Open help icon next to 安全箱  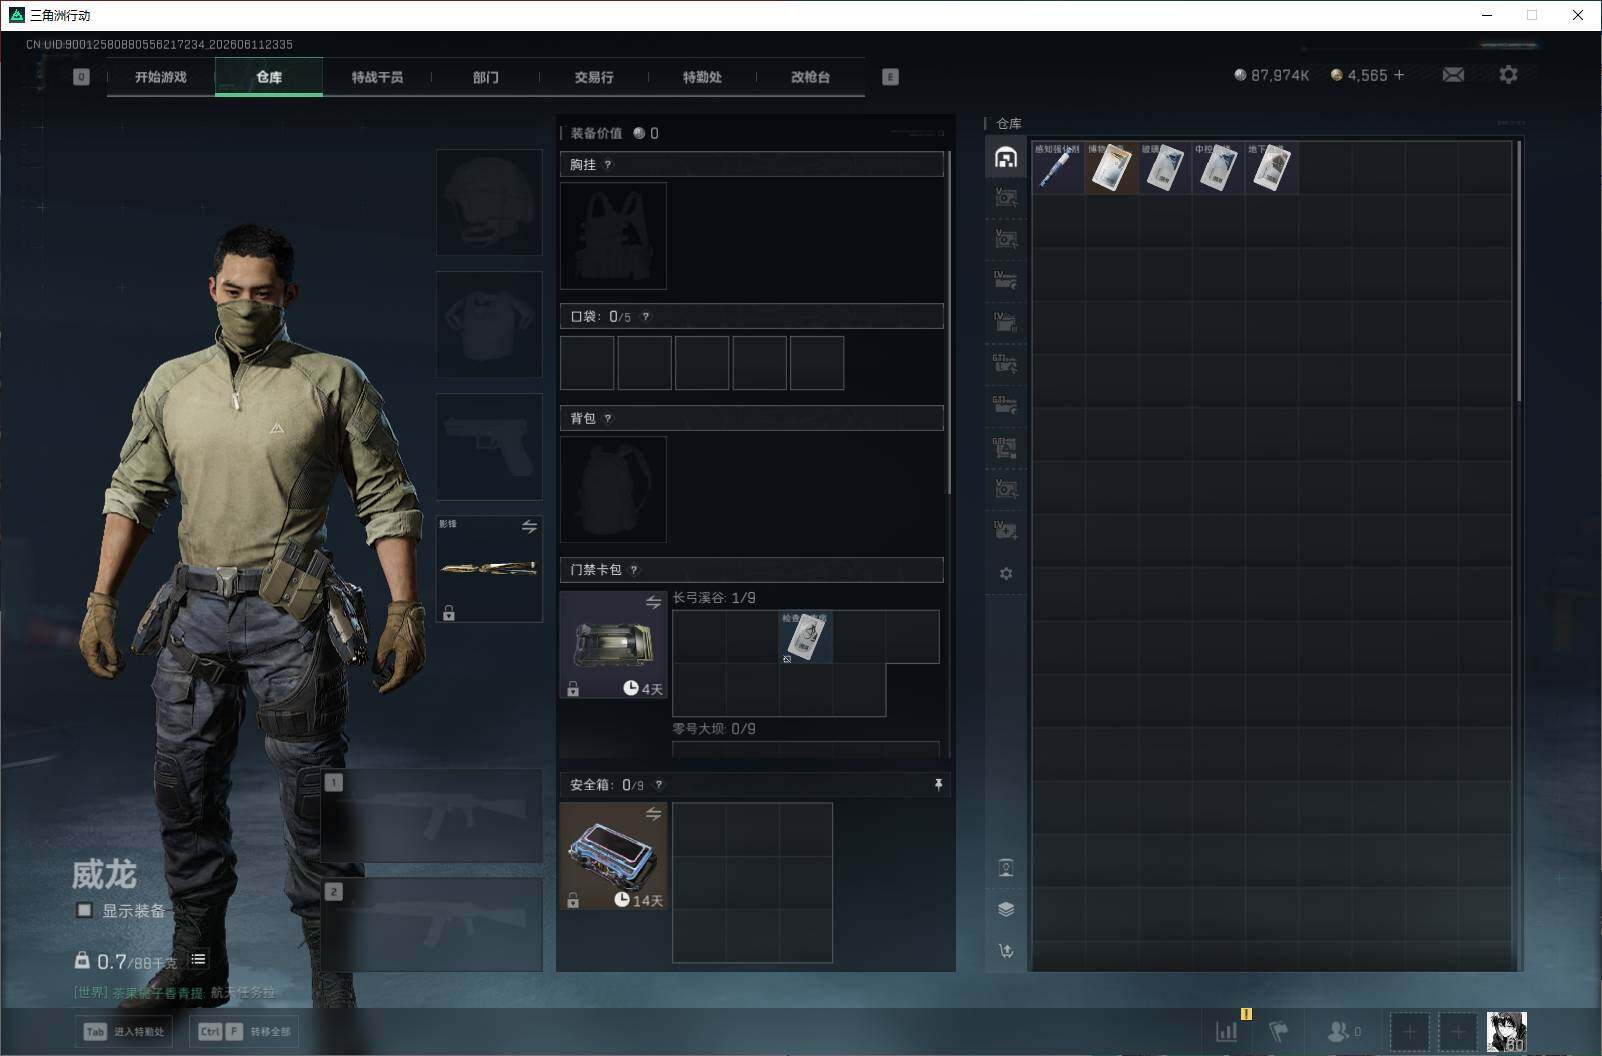click(x=658, y=785)
